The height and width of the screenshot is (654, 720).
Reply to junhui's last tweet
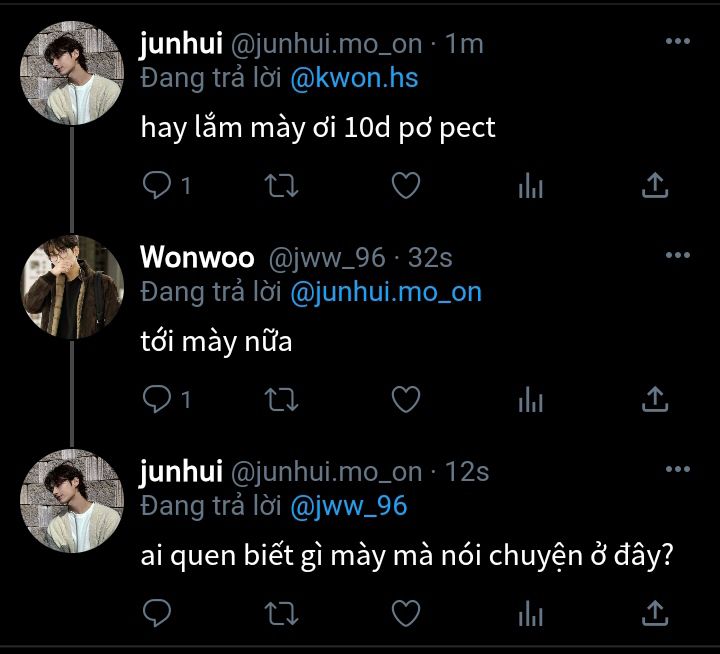tap(157, 613)
